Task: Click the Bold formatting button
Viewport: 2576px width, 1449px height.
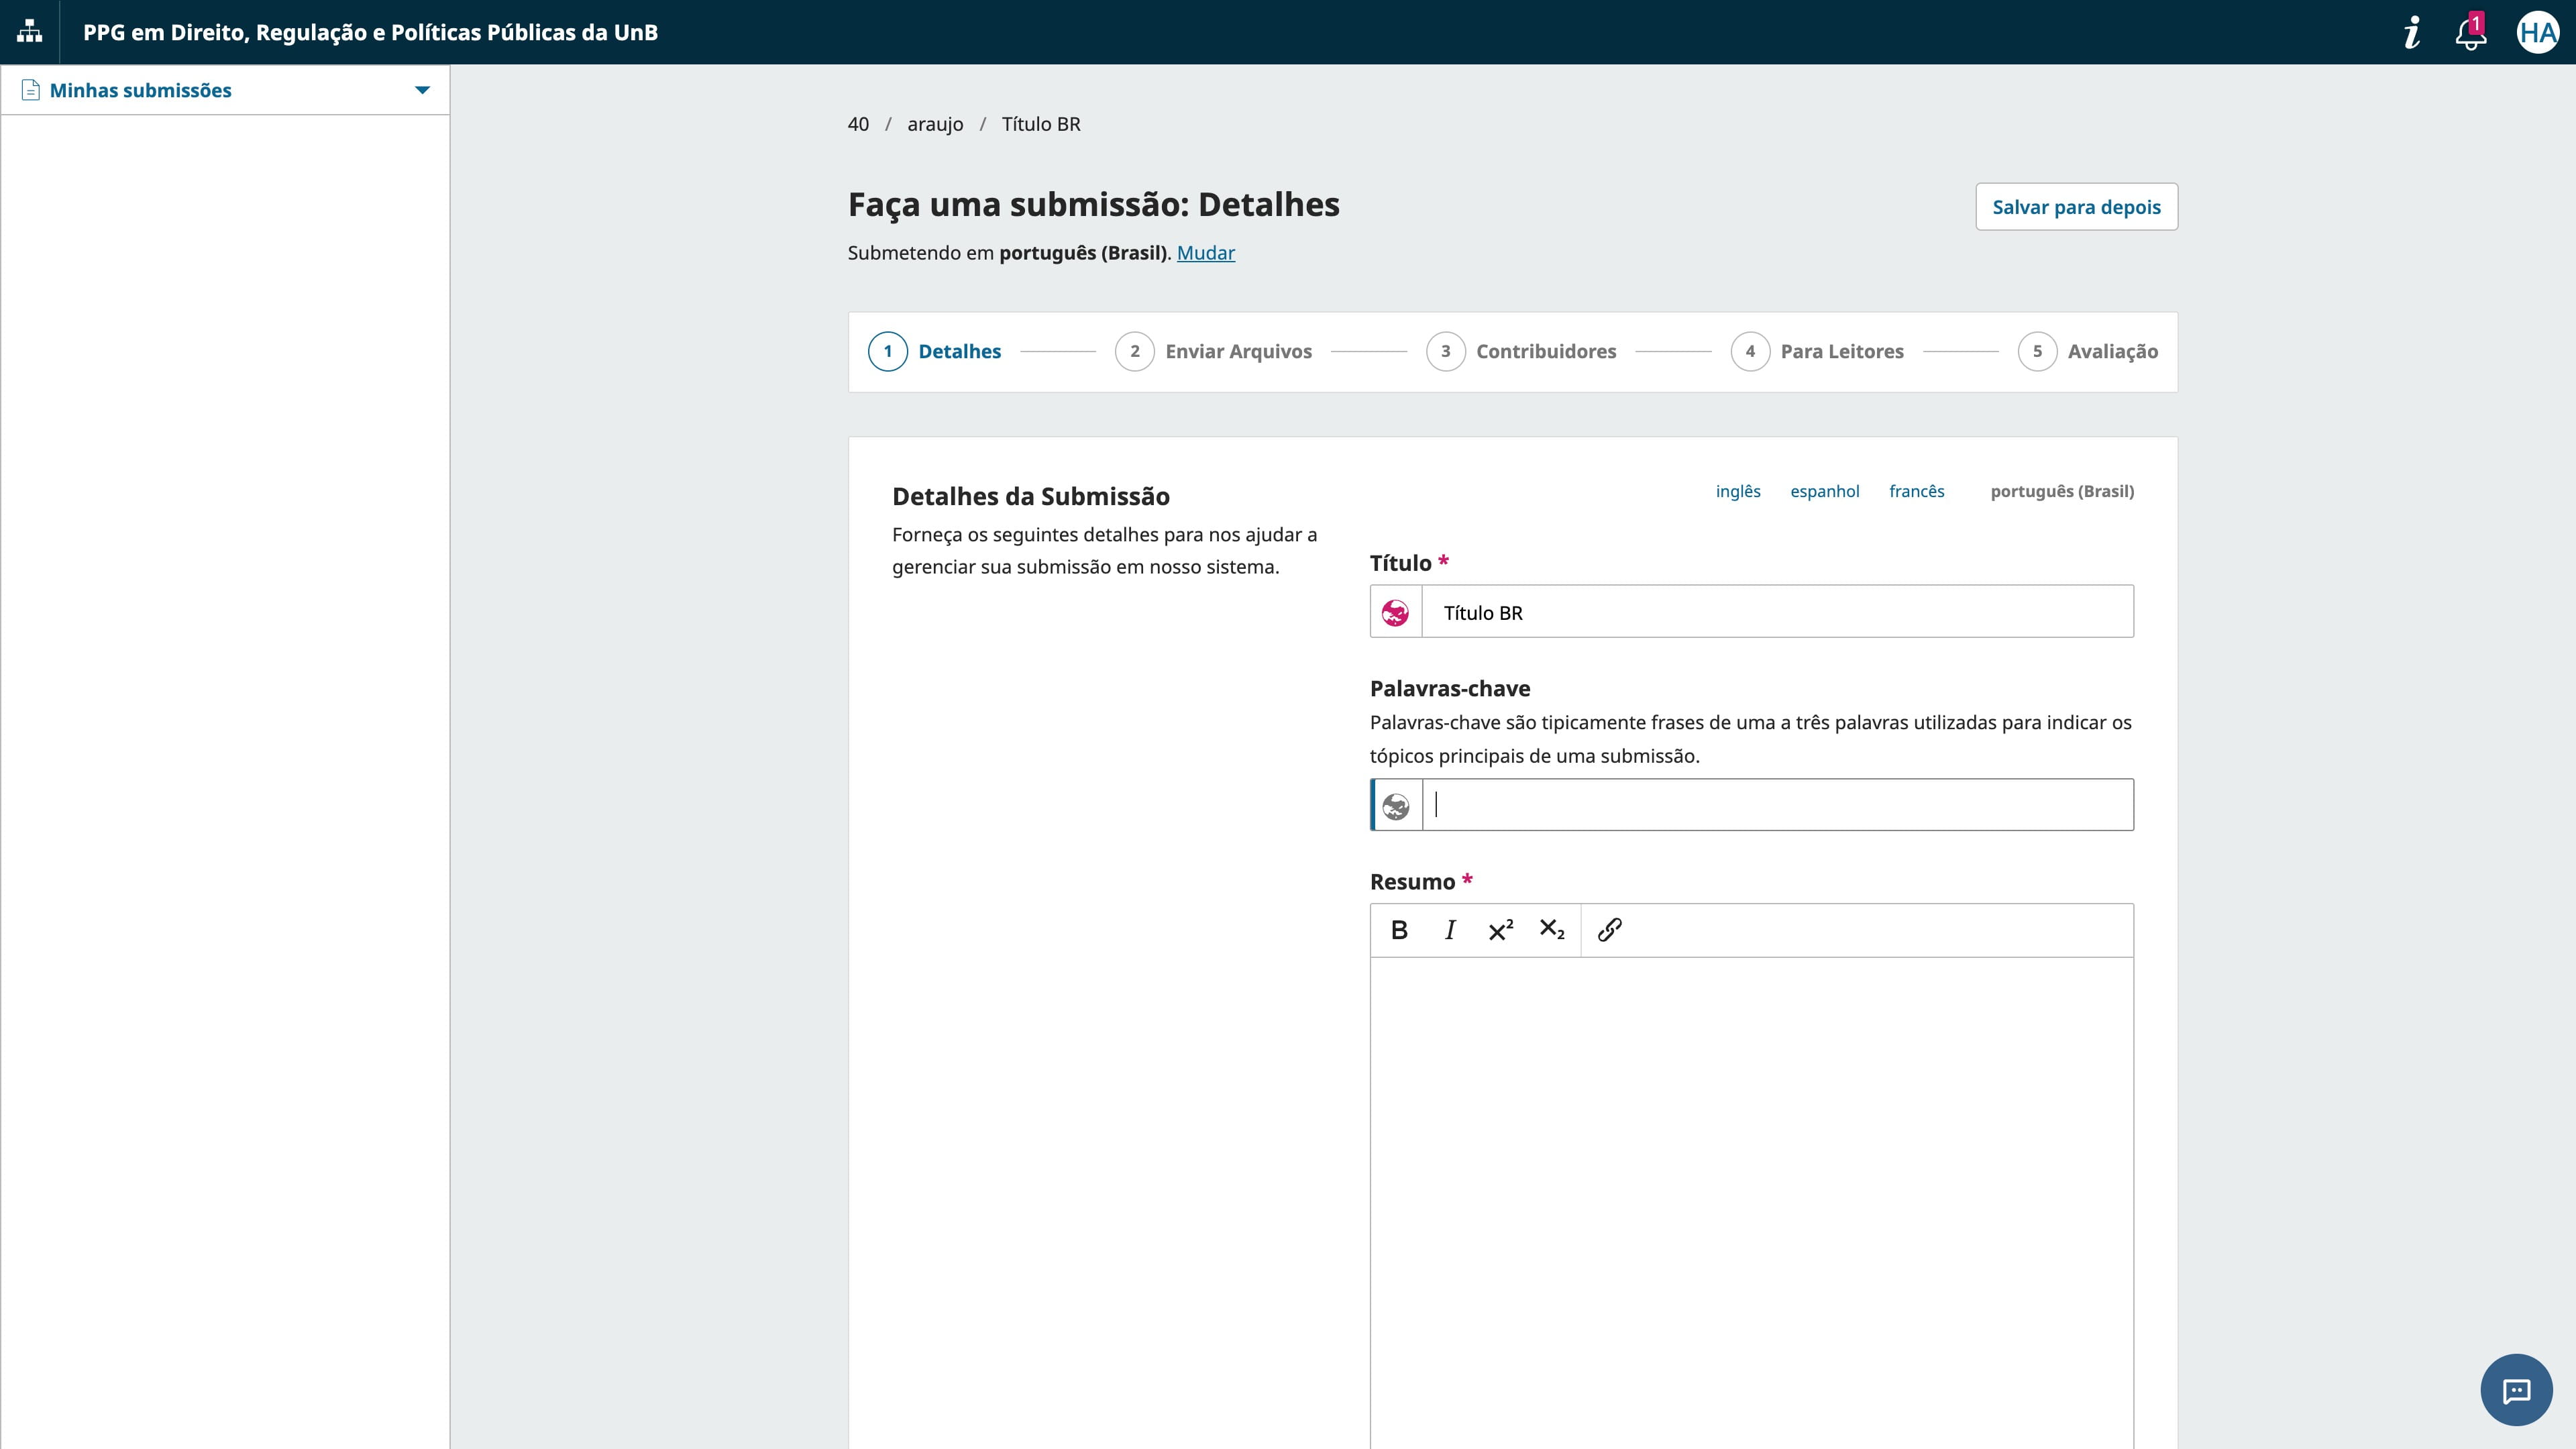Action: pos(1399,930)
